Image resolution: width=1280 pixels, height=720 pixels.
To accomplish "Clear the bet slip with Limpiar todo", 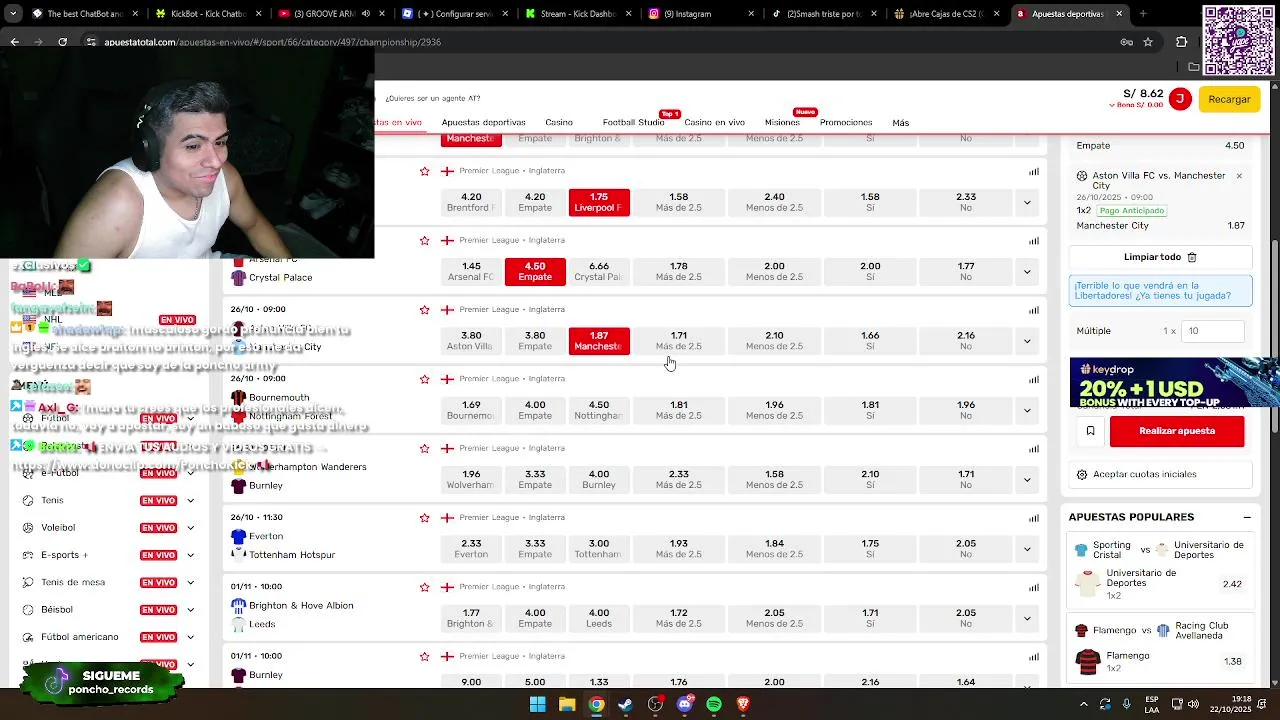I will click(x=1160, y=257).
